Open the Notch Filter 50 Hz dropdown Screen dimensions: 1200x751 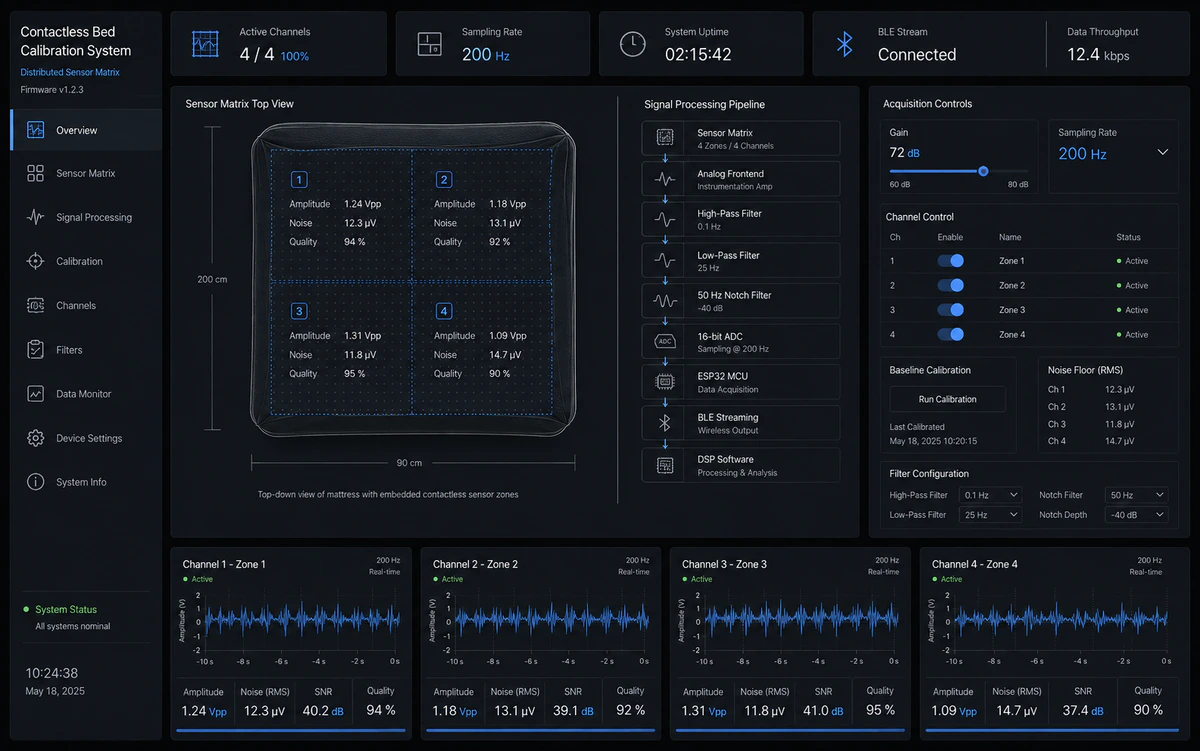(x=1136, y=495)
